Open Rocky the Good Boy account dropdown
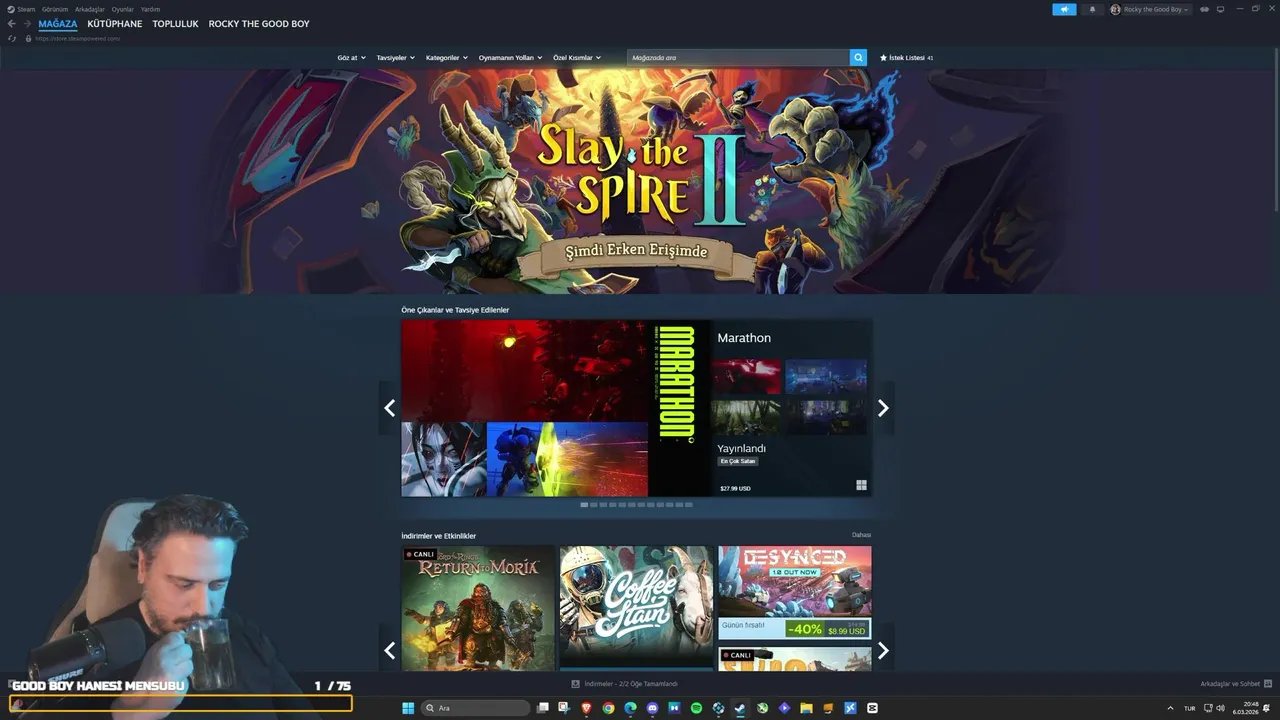This screenshot has width=1280, height=720. click(1150, 9)
